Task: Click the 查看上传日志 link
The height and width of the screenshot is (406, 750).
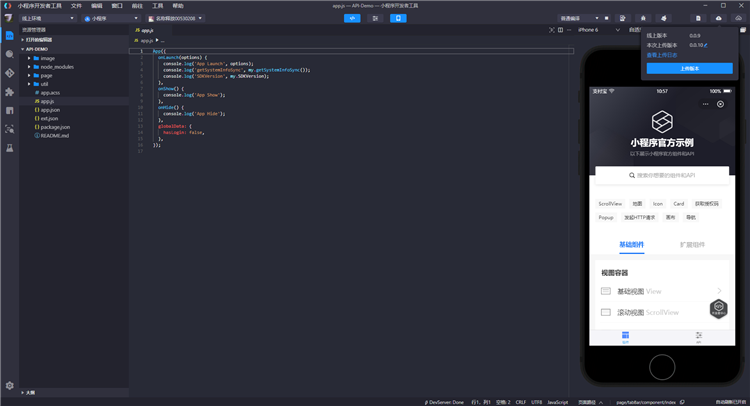Action: pyautogui.click(x=661, y=55)
